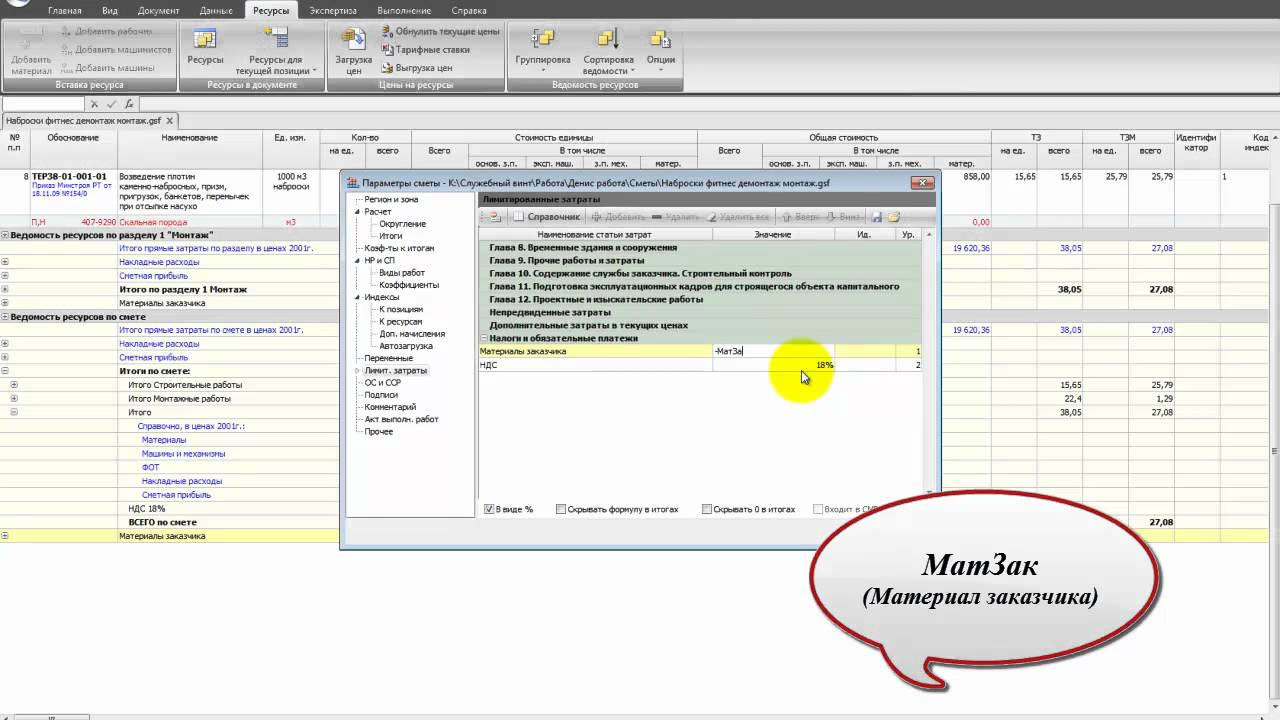The image size is (1280, 720).
Task: Toggle the В виде % checkbox
Action: coord(489,509)
